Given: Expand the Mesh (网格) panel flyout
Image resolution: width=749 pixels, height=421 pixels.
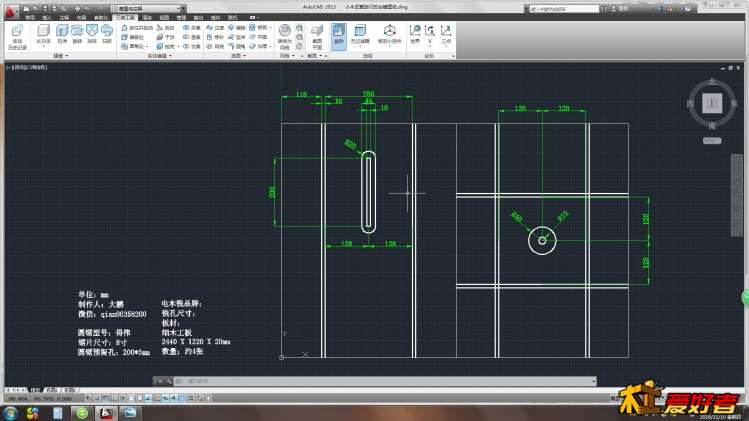Looking at the screenshot, I should [x=288, y=56].
